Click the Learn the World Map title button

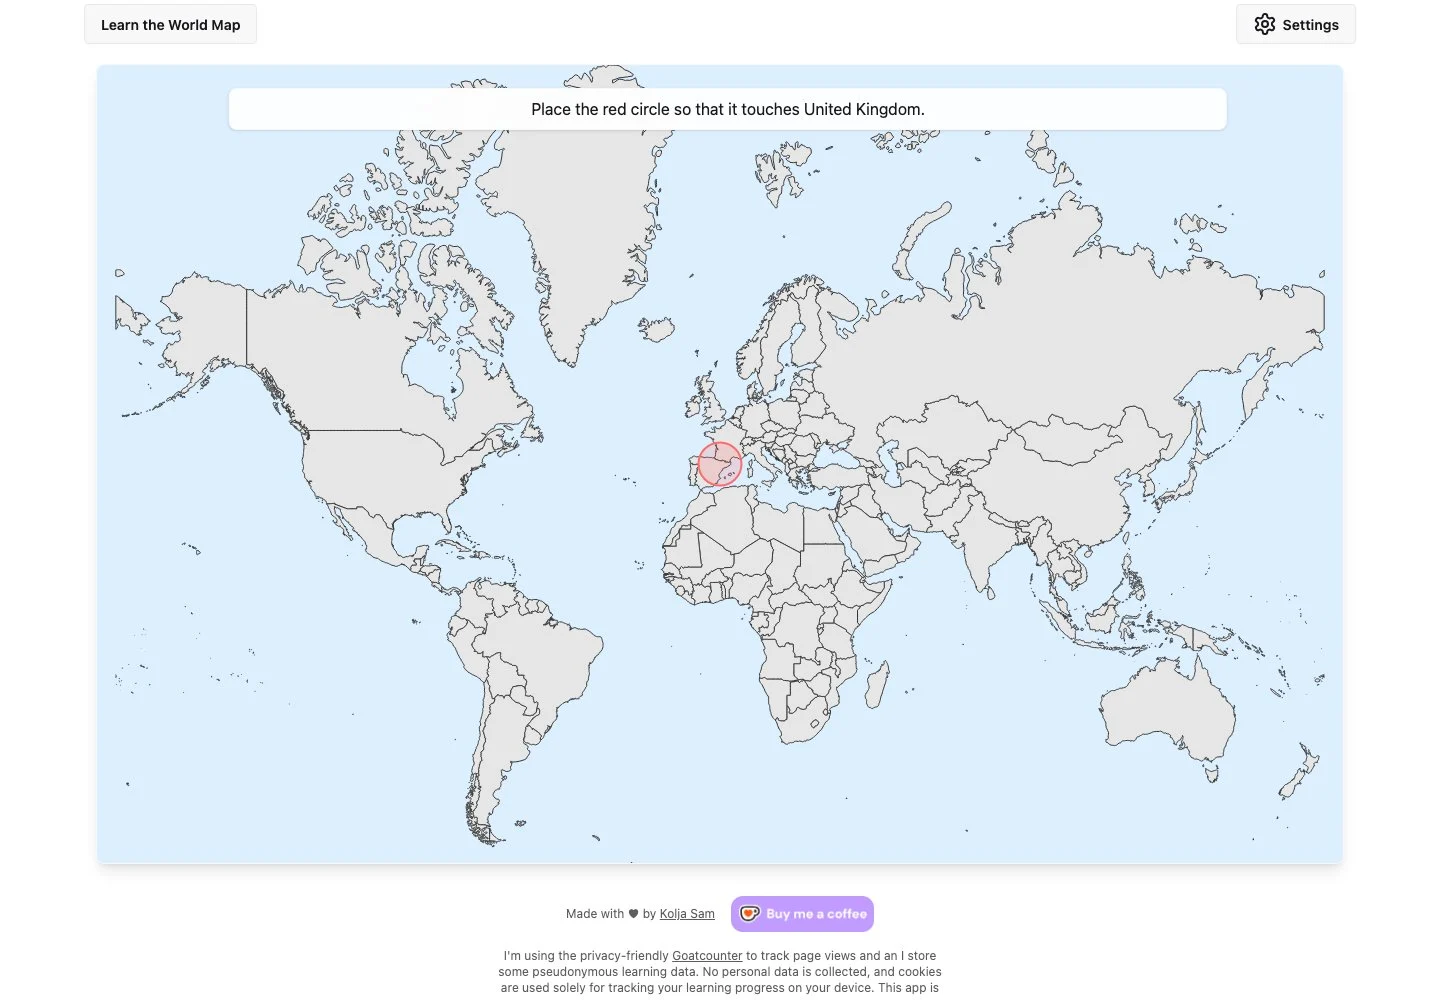coord(170,25)
